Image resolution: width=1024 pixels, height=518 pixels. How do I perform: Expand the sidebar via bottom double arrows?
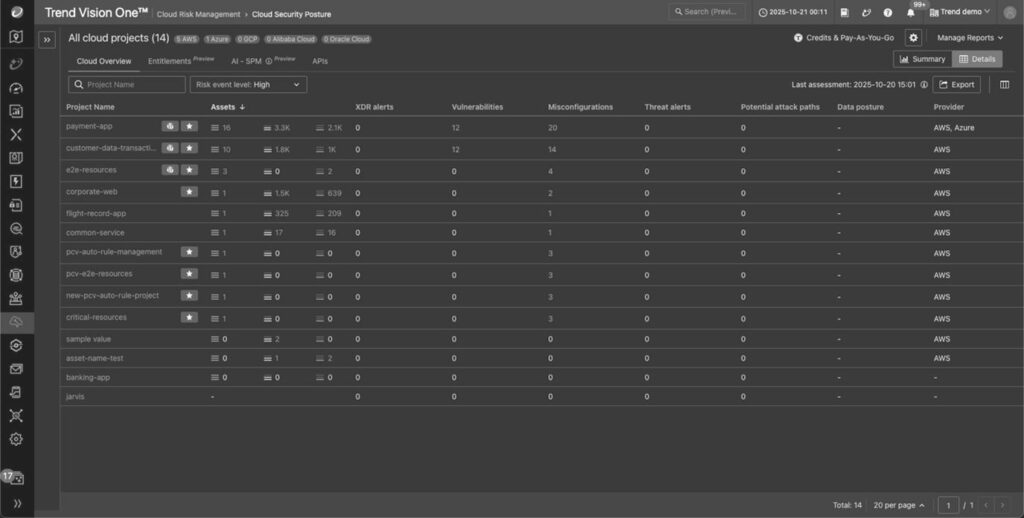point(17,503)
